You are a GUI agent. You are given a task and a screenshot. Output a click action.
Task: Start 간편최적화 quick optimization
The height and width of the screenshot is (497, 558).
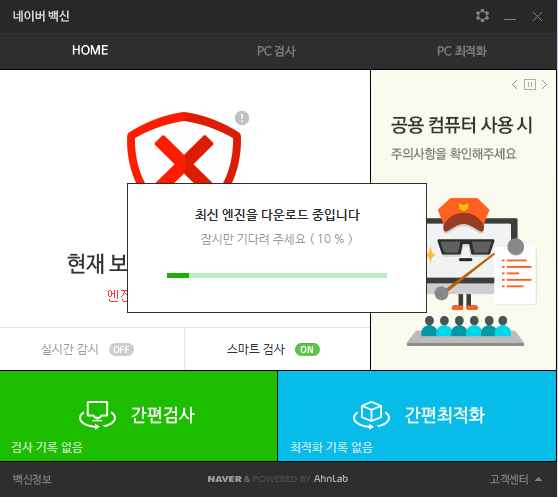(x=417, y=416)
